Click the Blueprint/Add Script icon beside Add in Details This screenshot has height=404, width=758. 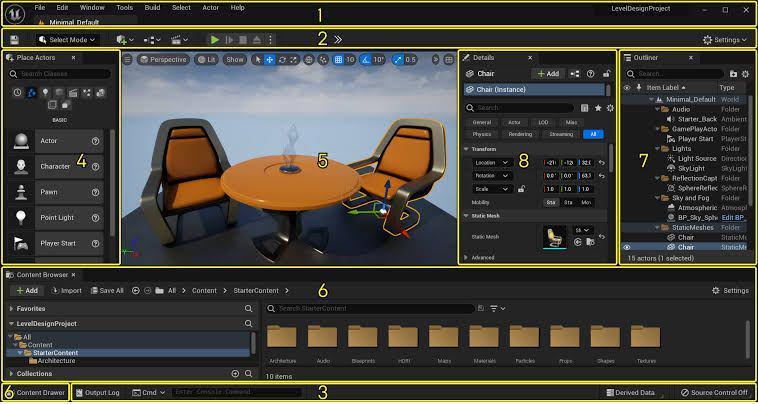[x=574, y=73]
